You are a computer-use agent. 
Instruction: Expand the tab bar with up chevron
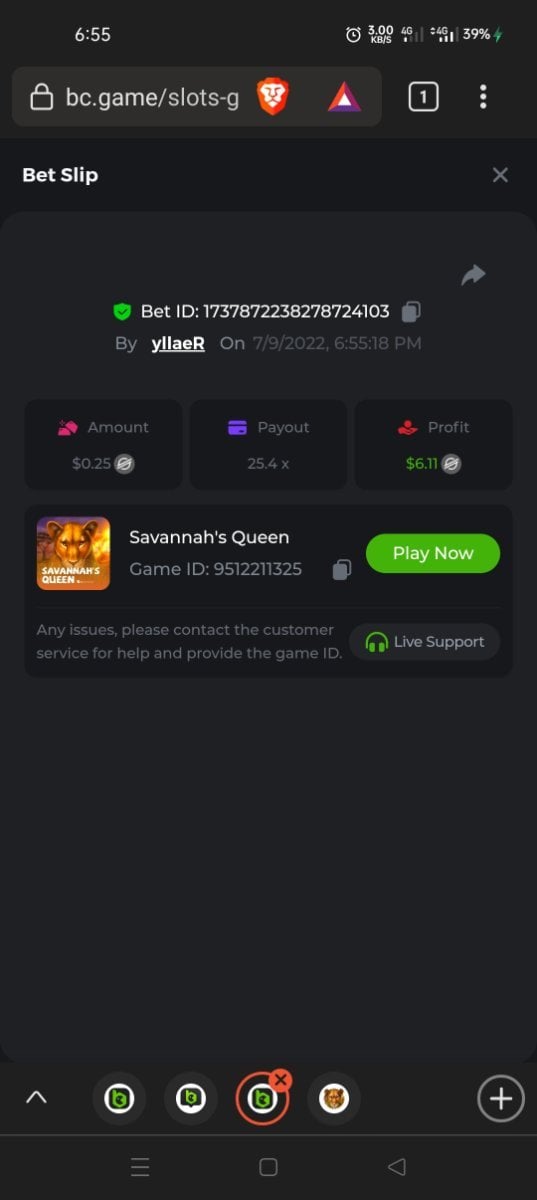pyautogui.click(x=36, y=1097)
